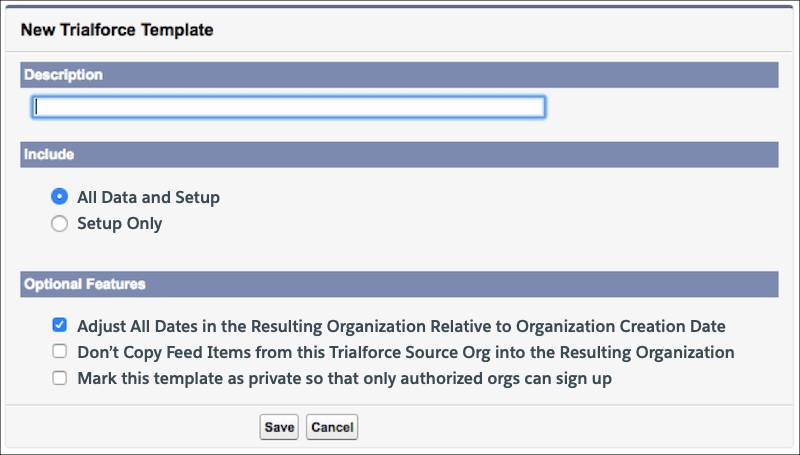Image resolution: width=800 pixels, height=455 pixels.
Task: Click the words 'Trialforce Source Org'
Action: click(410, 352)
